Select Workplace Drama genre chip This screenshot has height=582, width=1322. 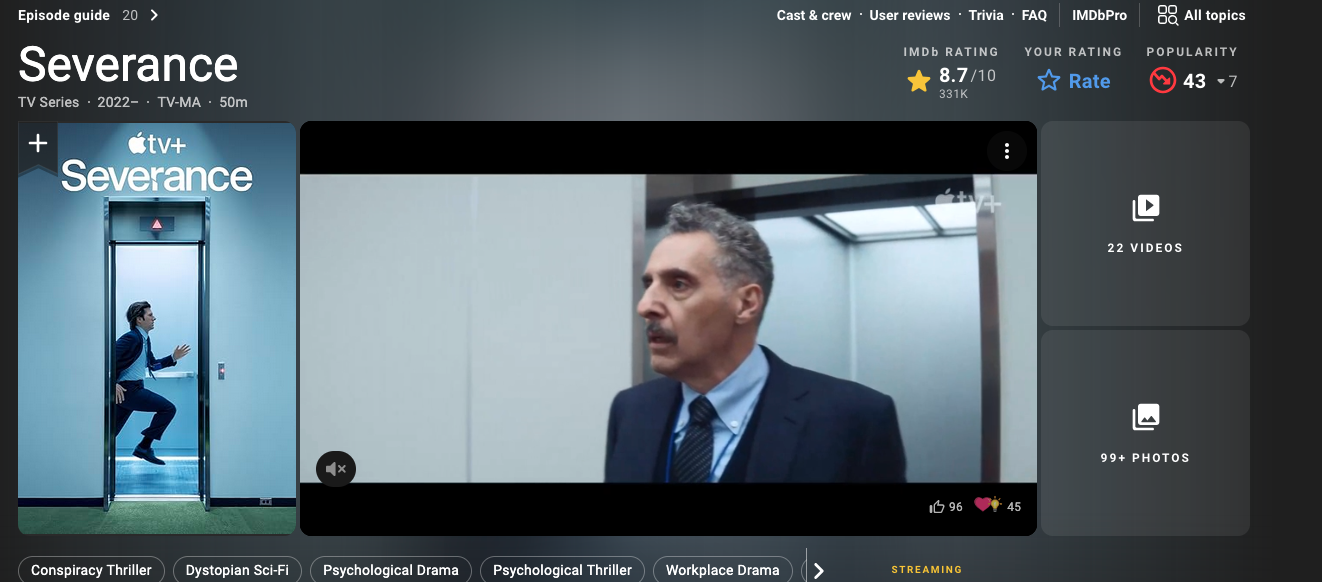pyautogui.click(x=722, y=570)
